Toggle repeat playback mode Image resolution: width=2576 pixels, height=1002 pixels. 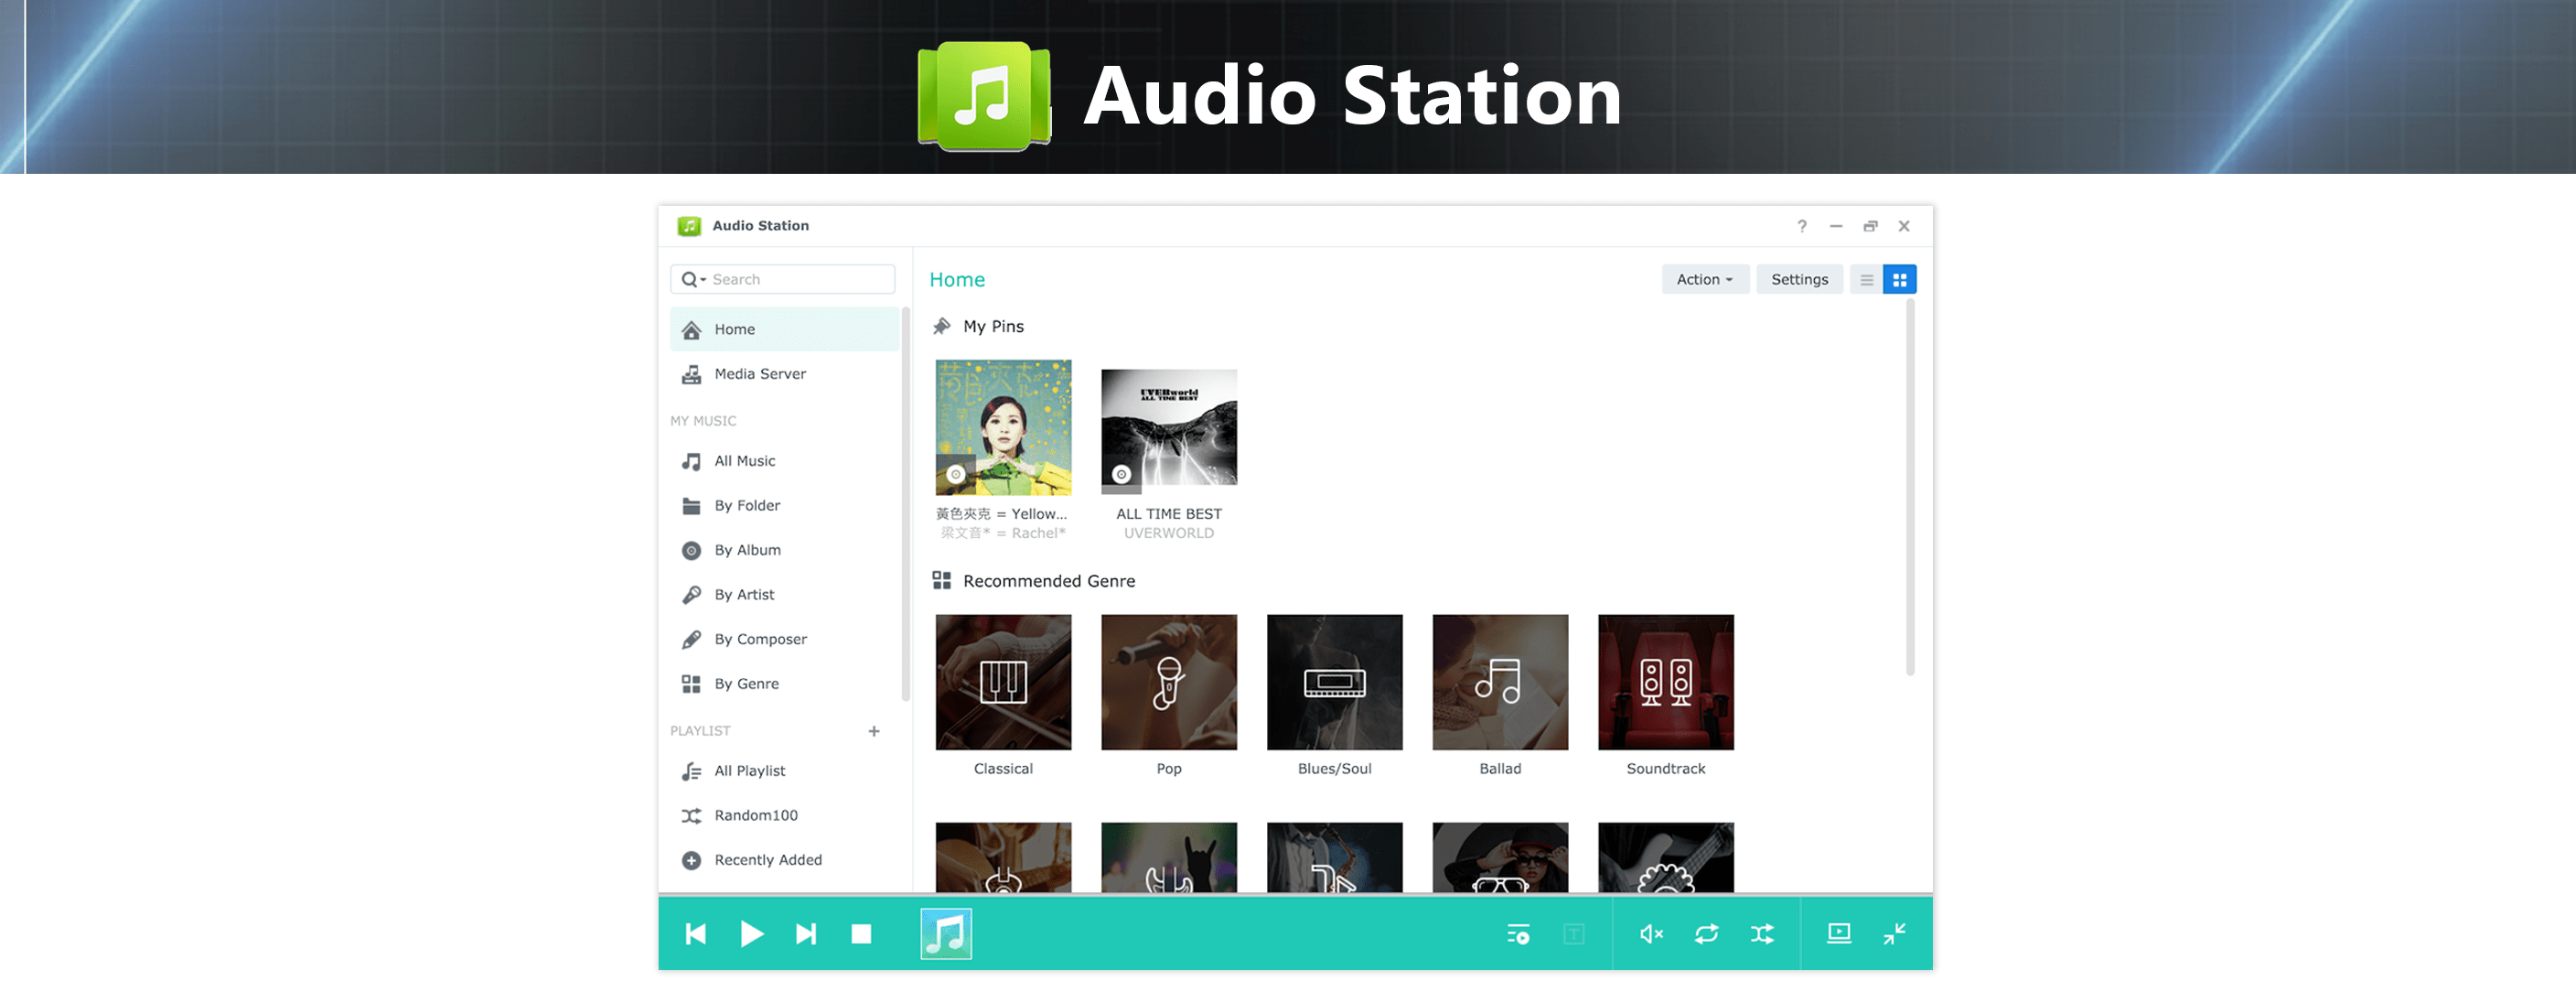click(x=1707, y=933)
